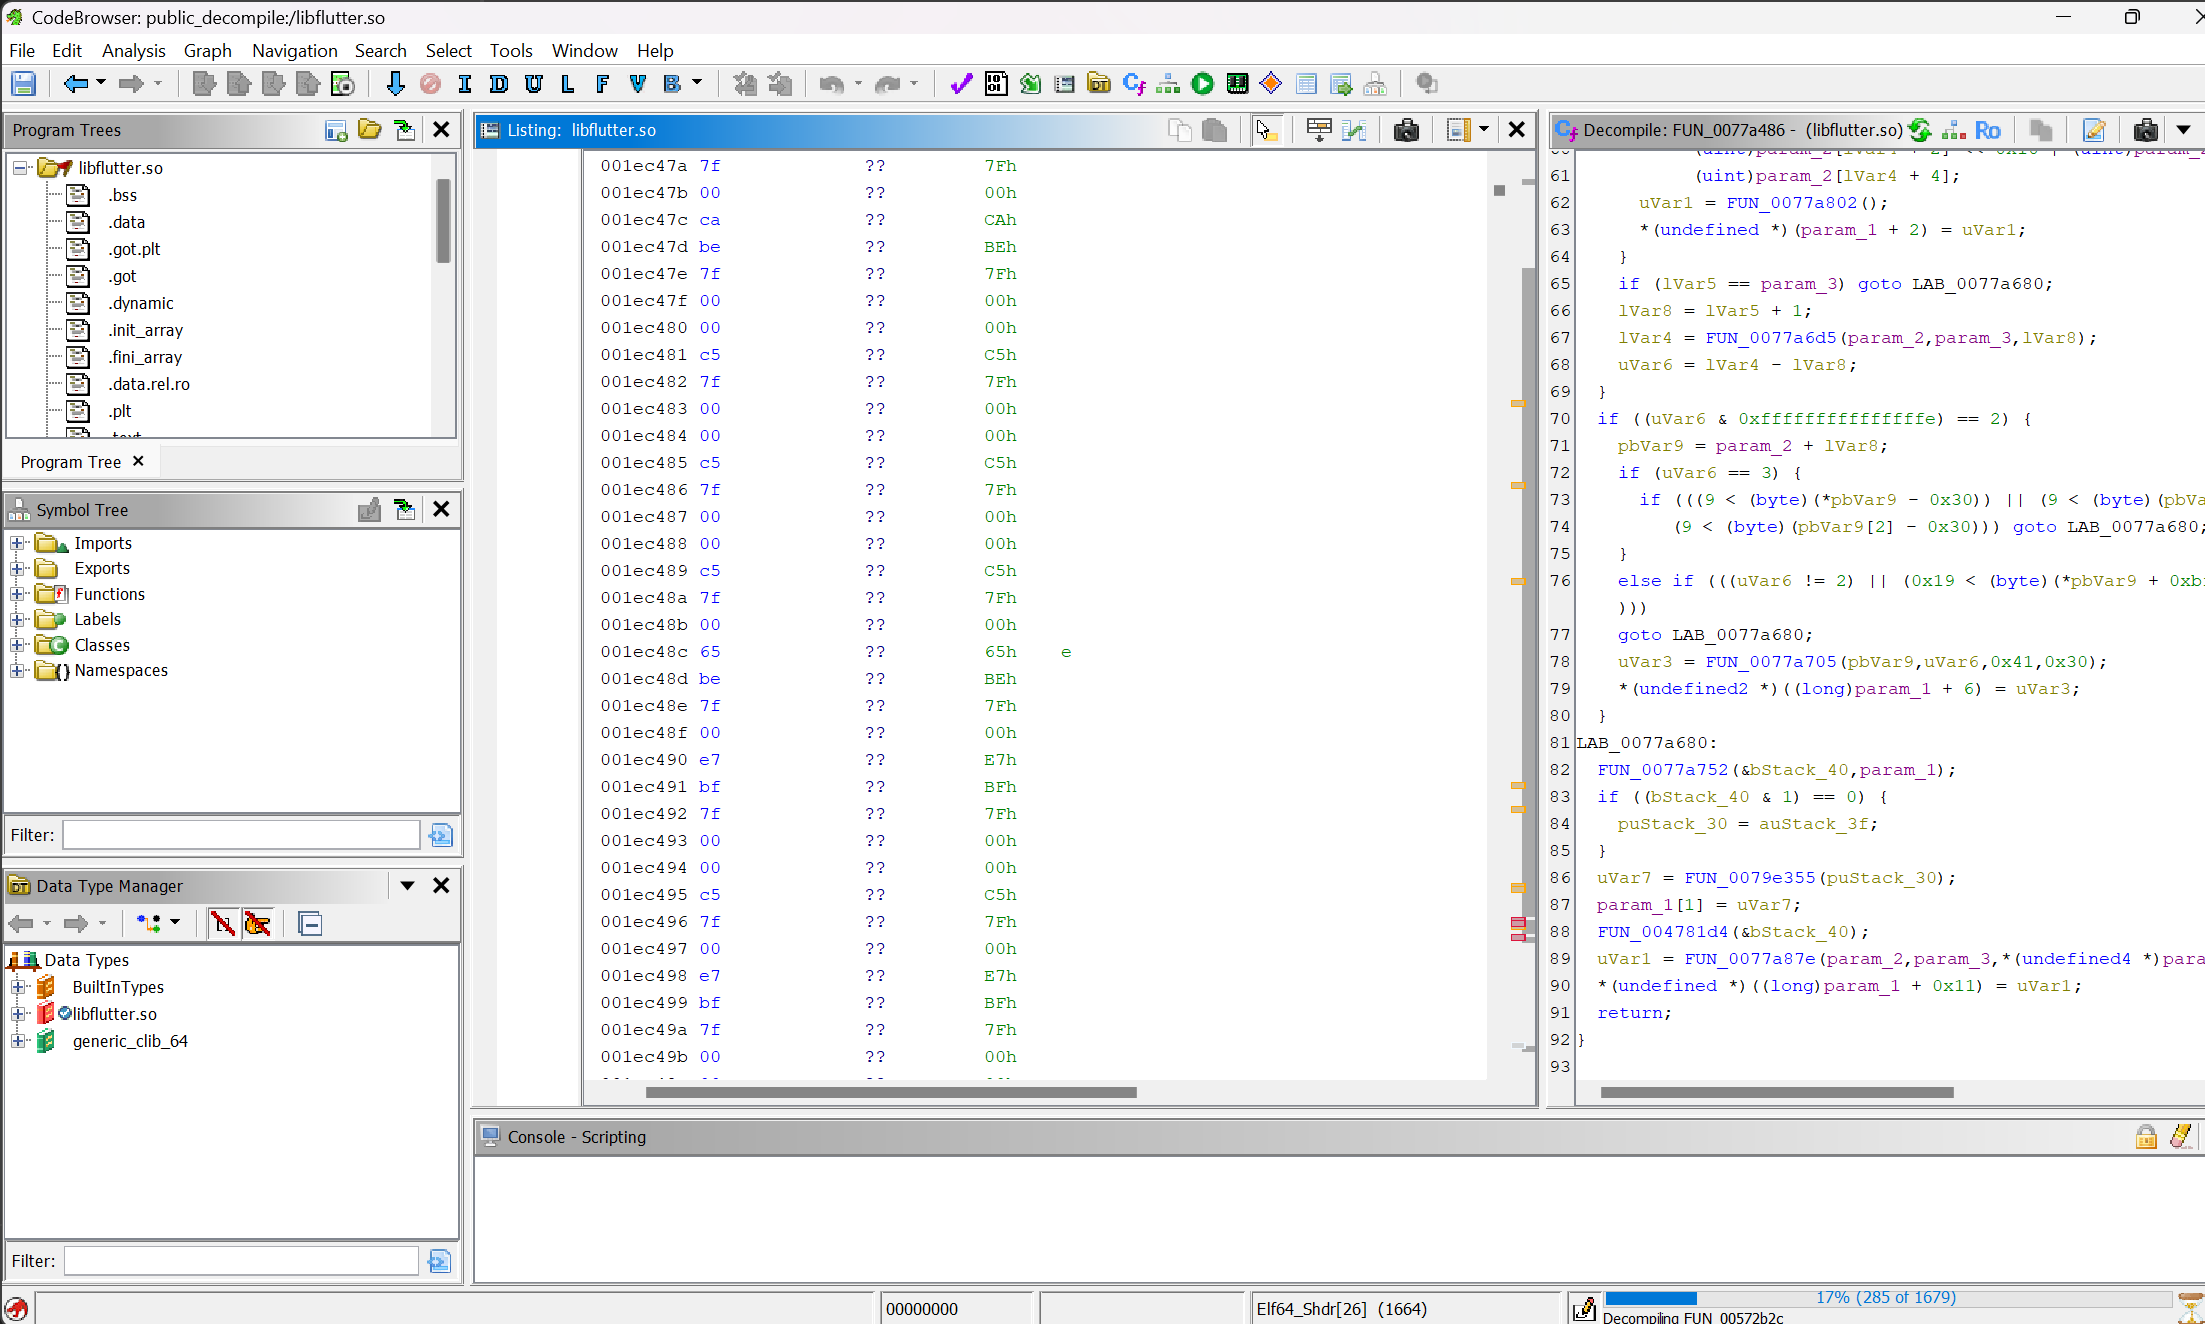This screenshot has width=2205, height=1324.
Task: Expand BuiltInTypes in Data Types
Action: [x=18, y=987]
